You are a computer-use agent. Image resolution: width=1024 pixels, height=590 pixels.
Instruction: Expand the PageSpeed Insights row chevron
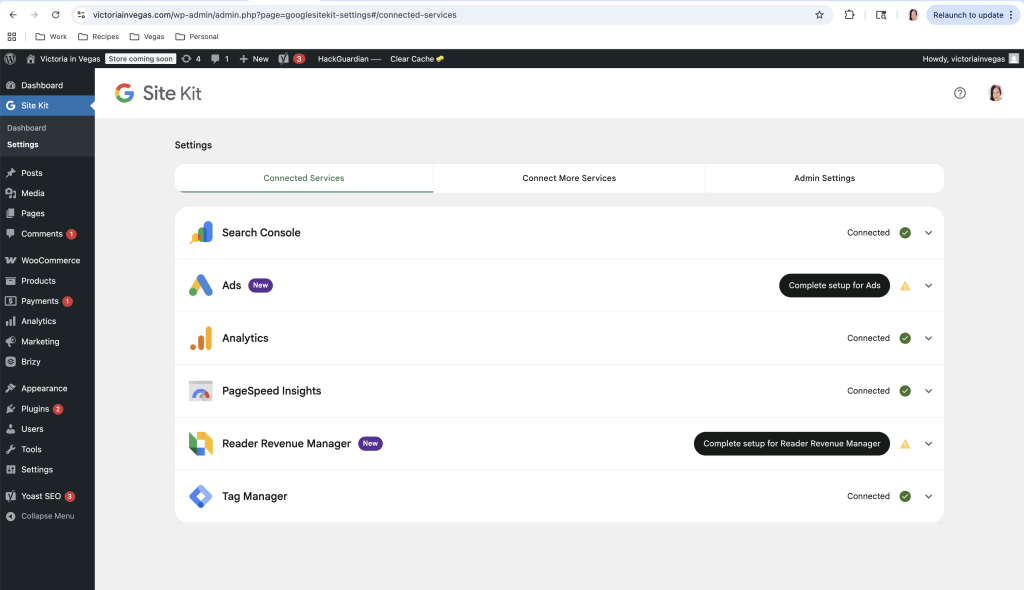(928, 391)
